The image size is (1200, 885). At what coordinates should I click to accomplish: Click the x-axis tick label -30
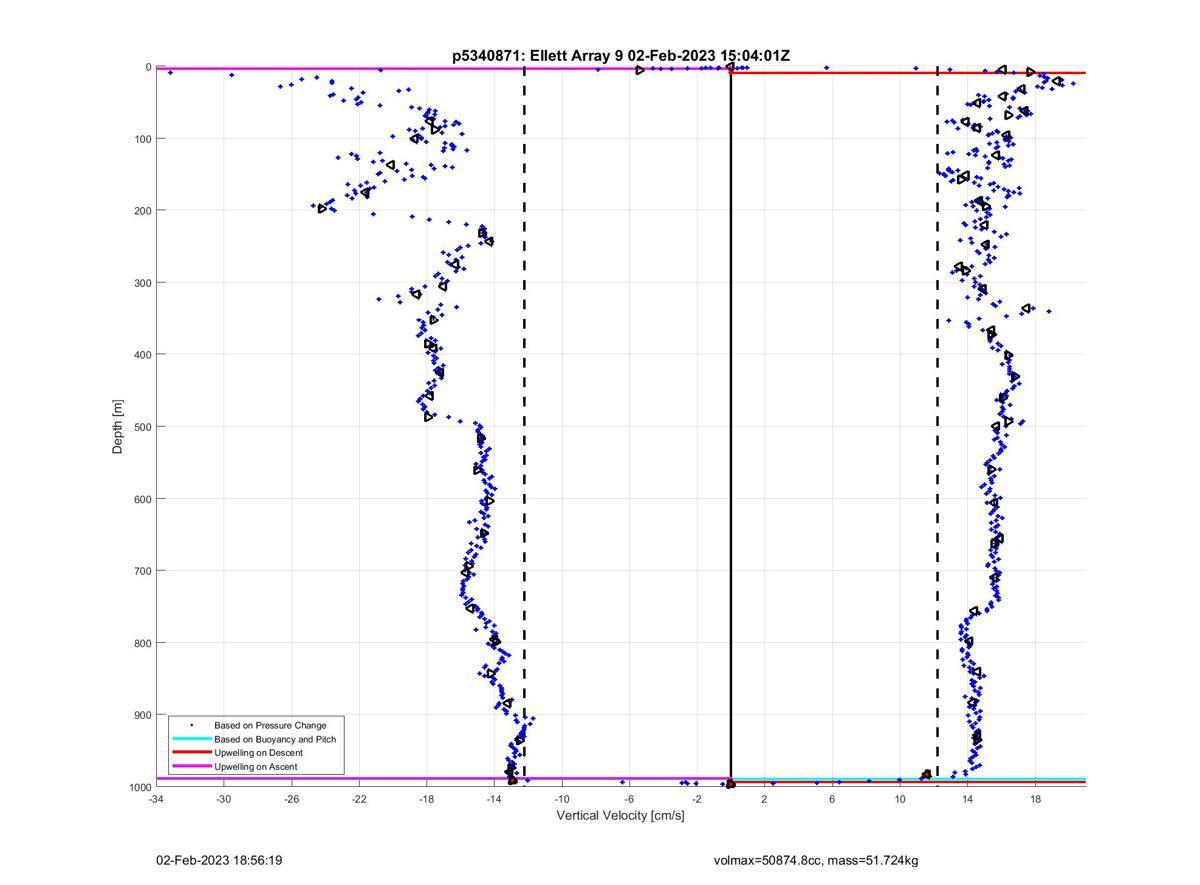tap(224, 799)
